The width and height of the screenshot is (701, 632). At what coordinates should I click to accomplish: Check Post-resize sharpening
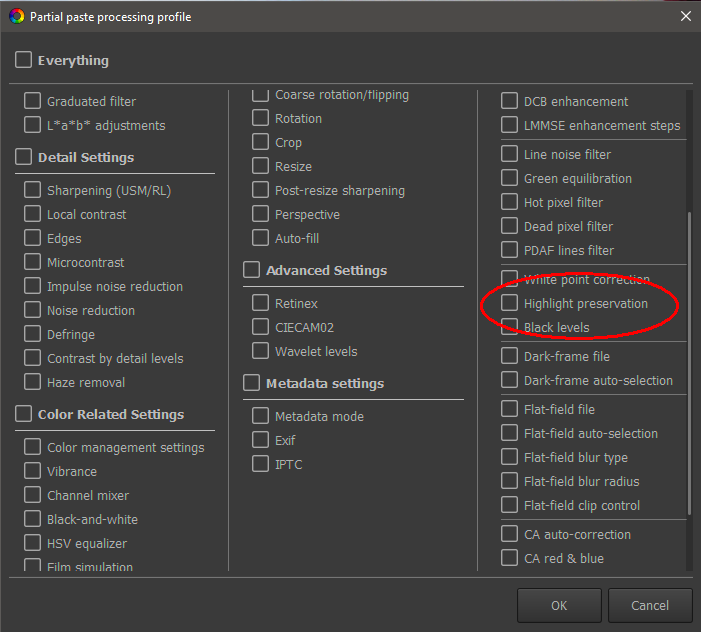[260, 190]
